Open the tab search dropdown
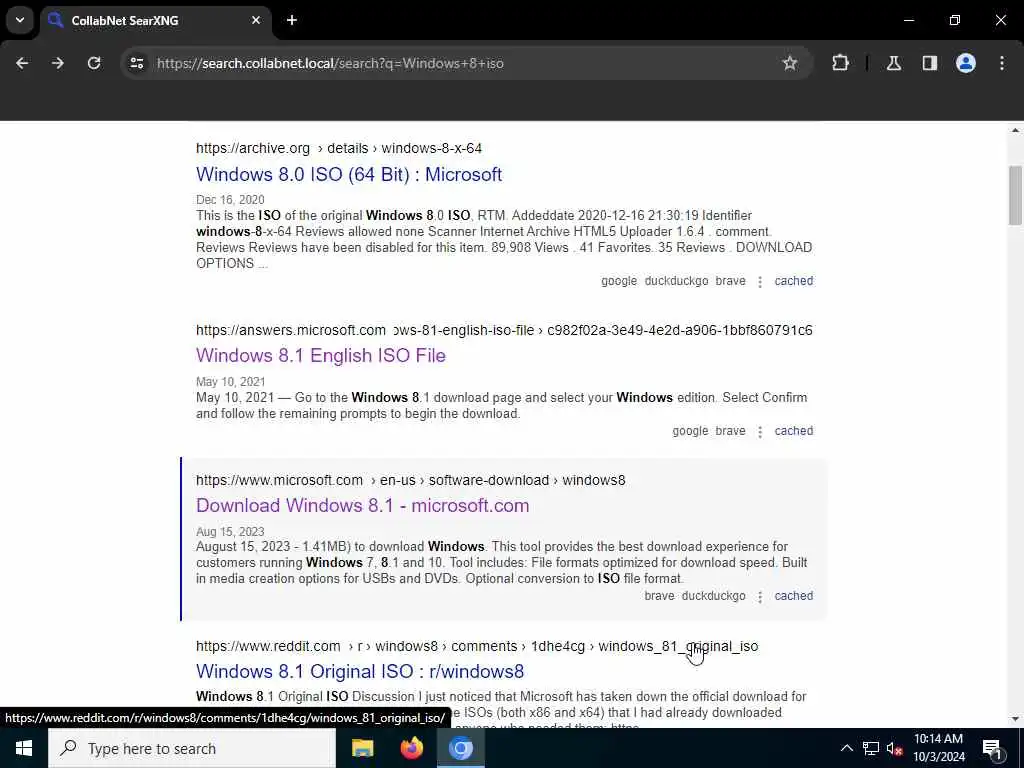Viewport: 1024px width, 768px height. tap(20, 20)
